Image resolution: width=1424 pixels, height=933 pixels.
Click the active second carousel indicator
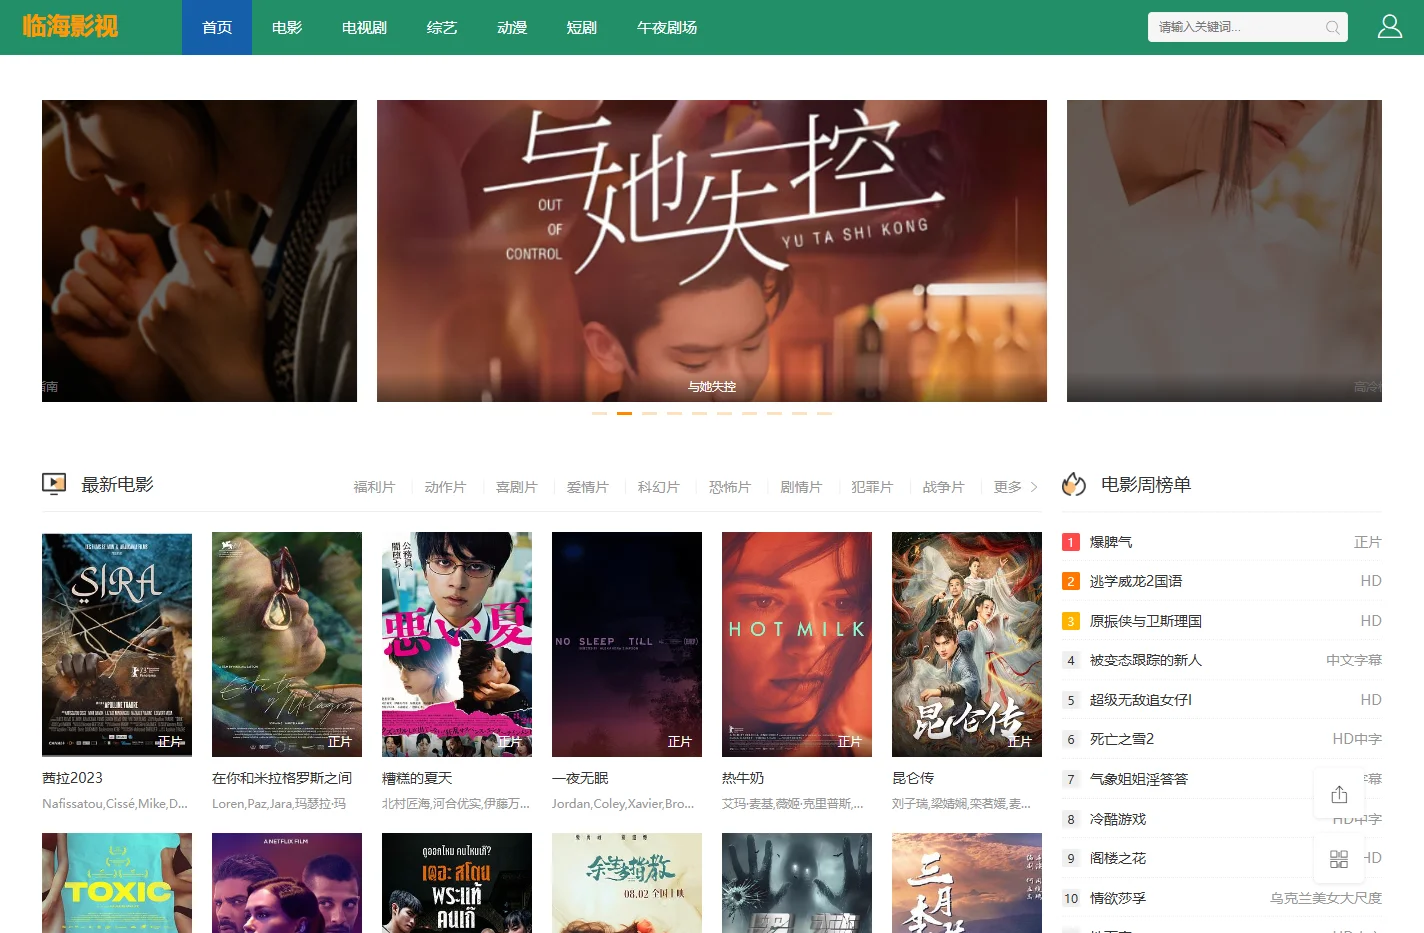pos(624,413)
